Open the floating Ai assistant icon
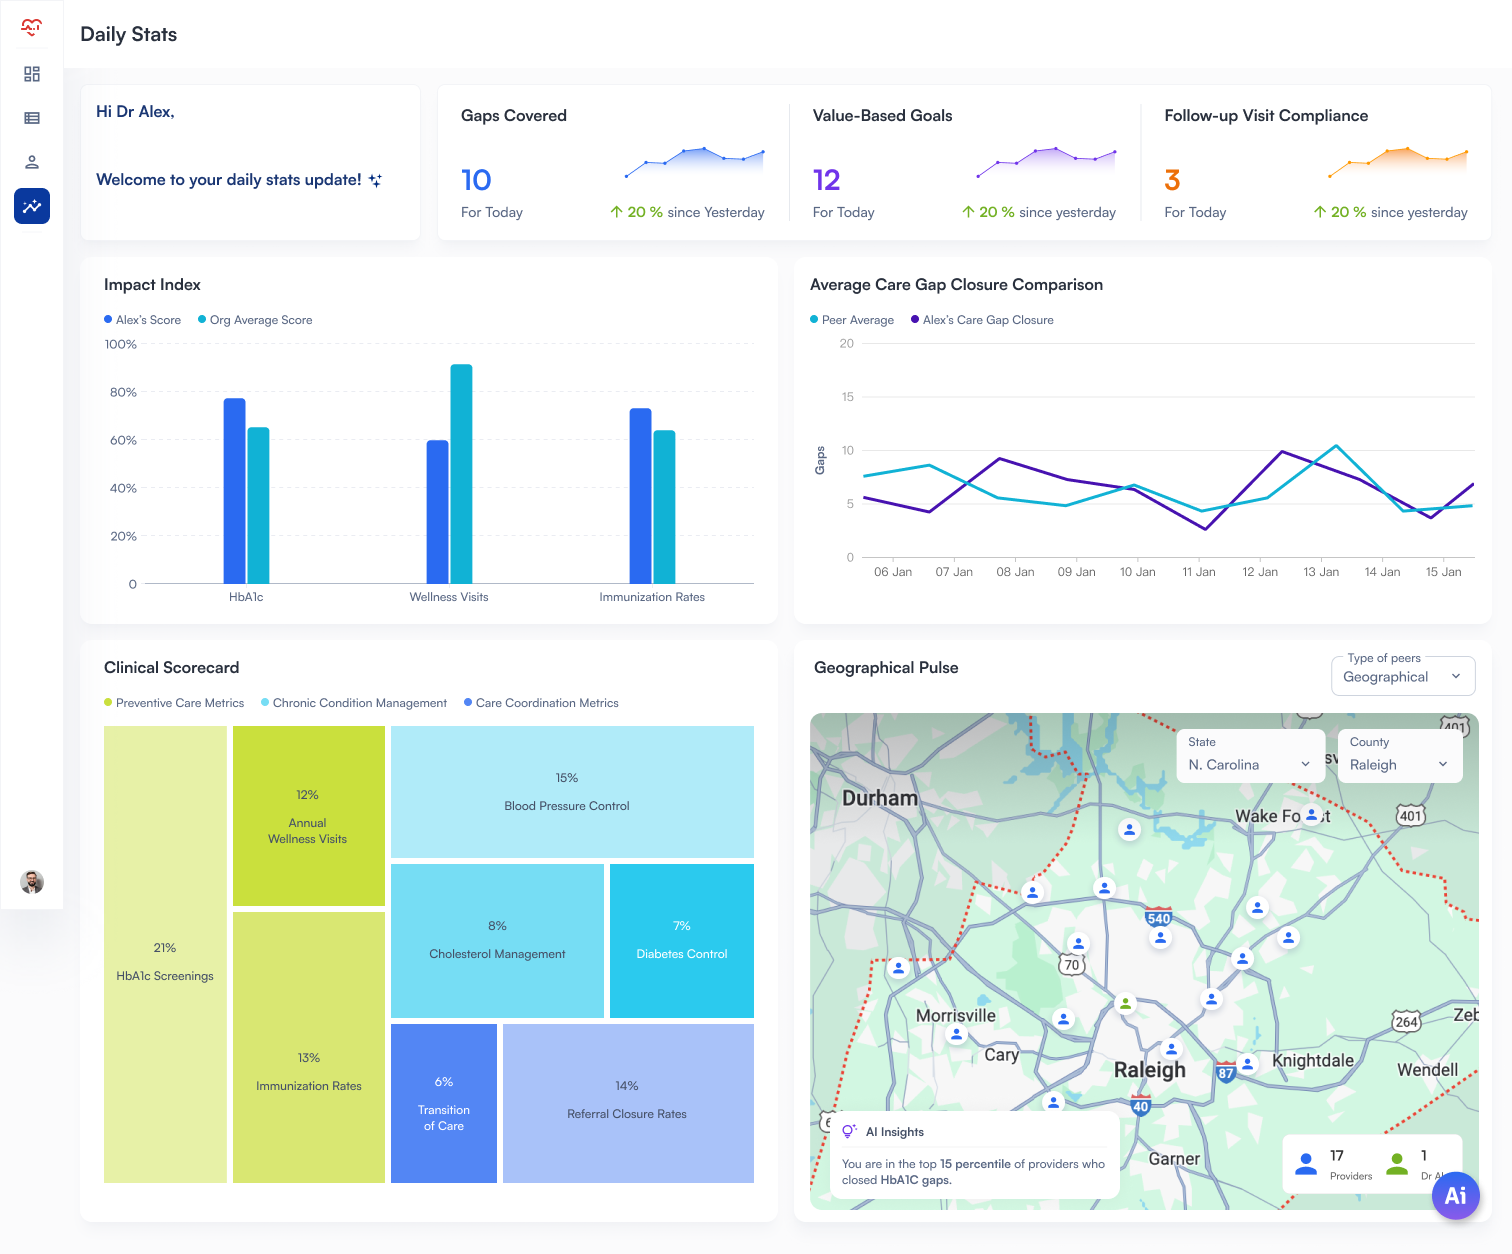The height and width of the screenshot is (1254, 1512). pos(1456,1195)
